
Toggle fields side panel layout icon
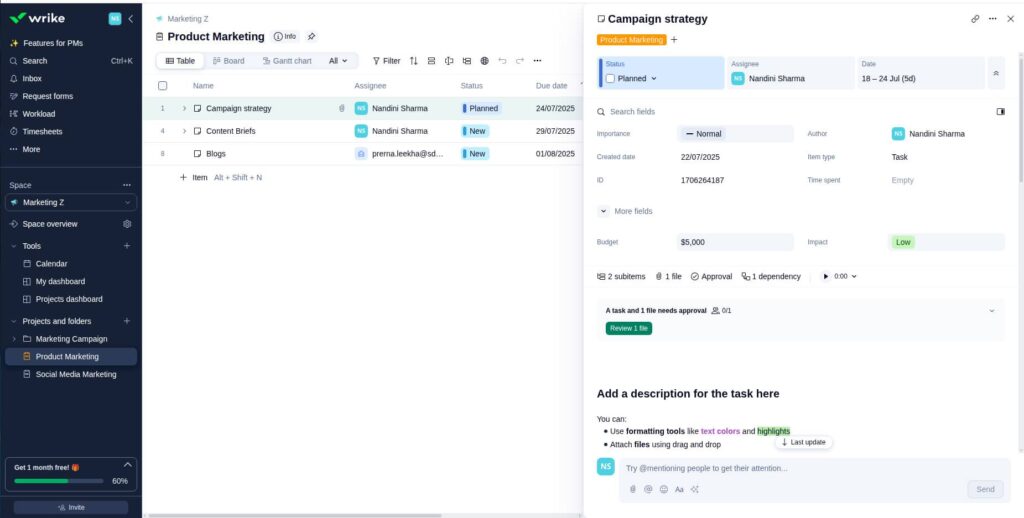tap(1000, 112)
